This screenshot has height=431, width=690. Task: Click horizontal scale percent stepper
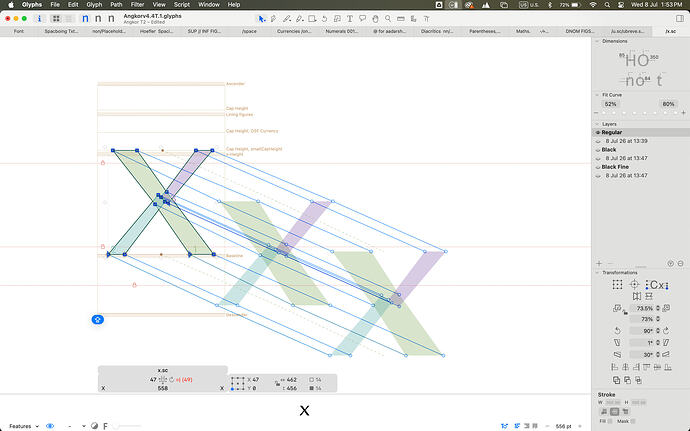[658, 308]
